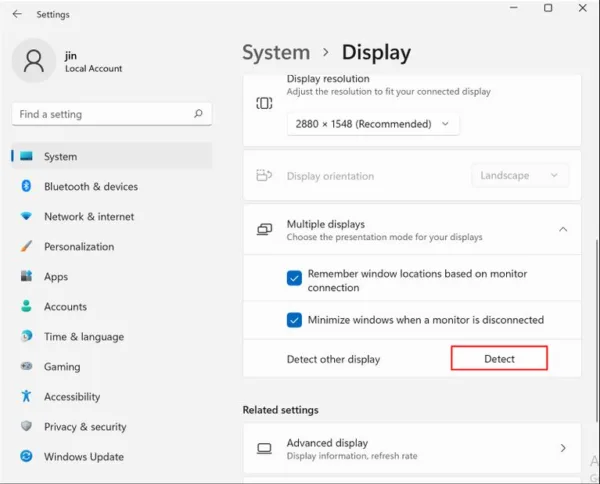
Task: Click the Windows Update sync icon
Action: coord(26,456)
